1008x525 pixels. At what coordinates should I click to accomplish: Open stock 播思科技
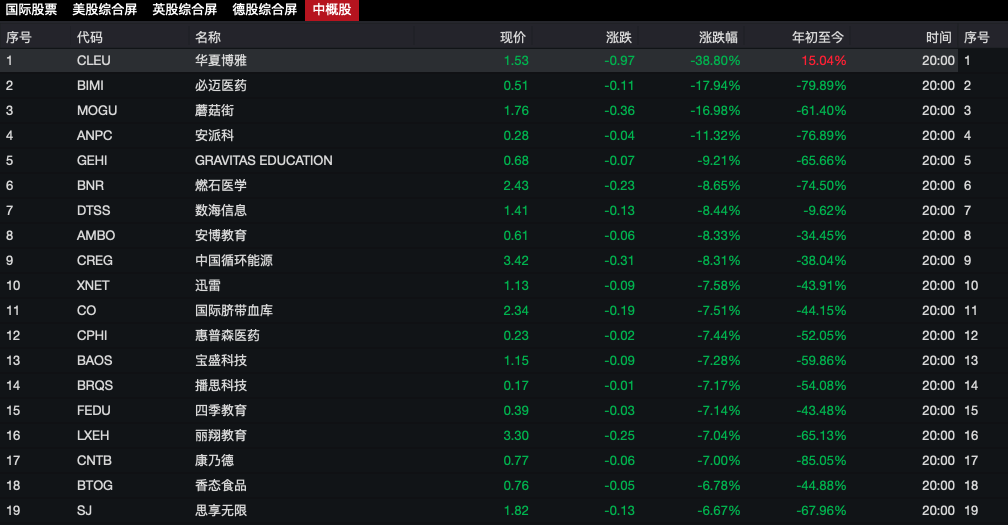point(220,386)
